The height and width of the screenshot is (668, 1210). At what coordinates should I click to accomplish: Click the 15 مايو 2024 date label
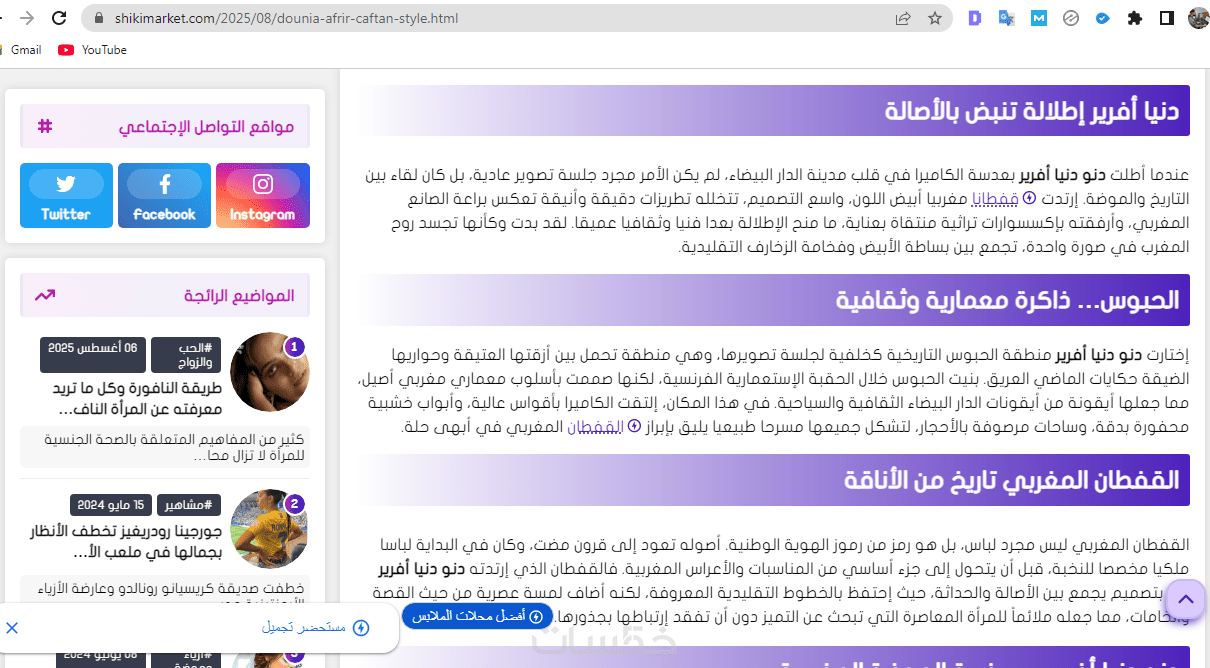click(111, 505)
